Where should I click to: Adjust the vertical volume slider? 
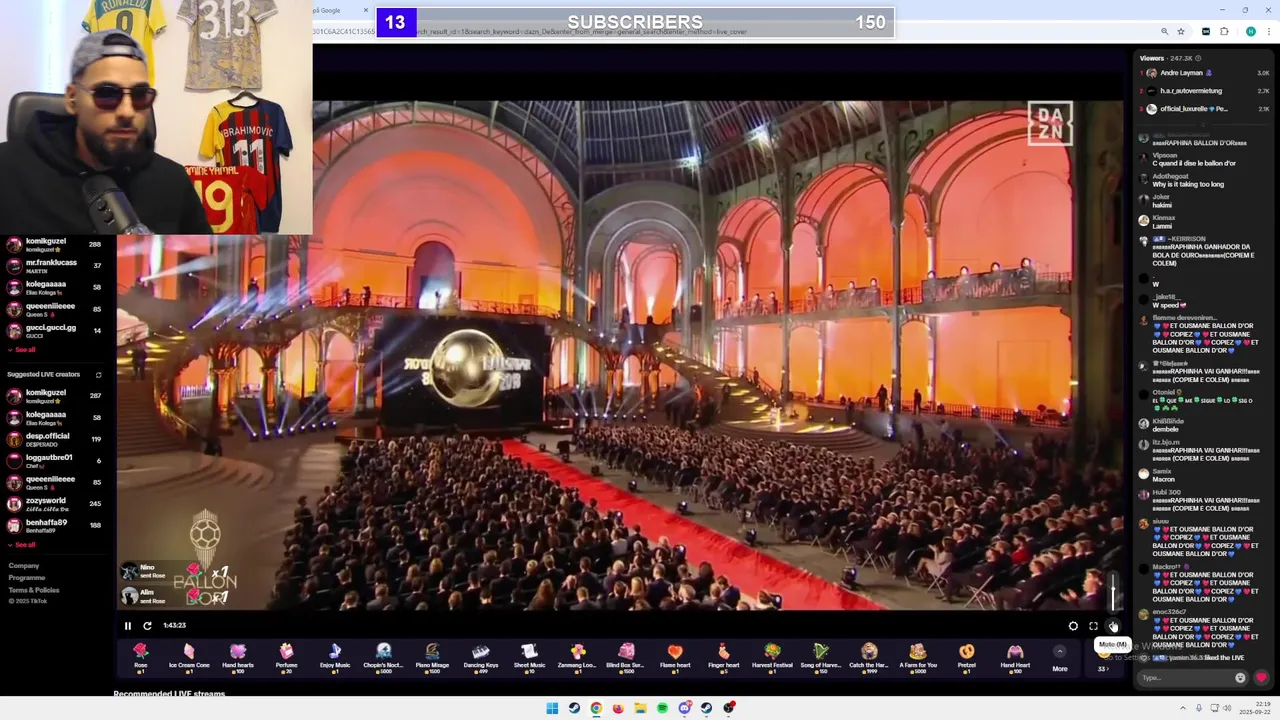pos(1113,592)
